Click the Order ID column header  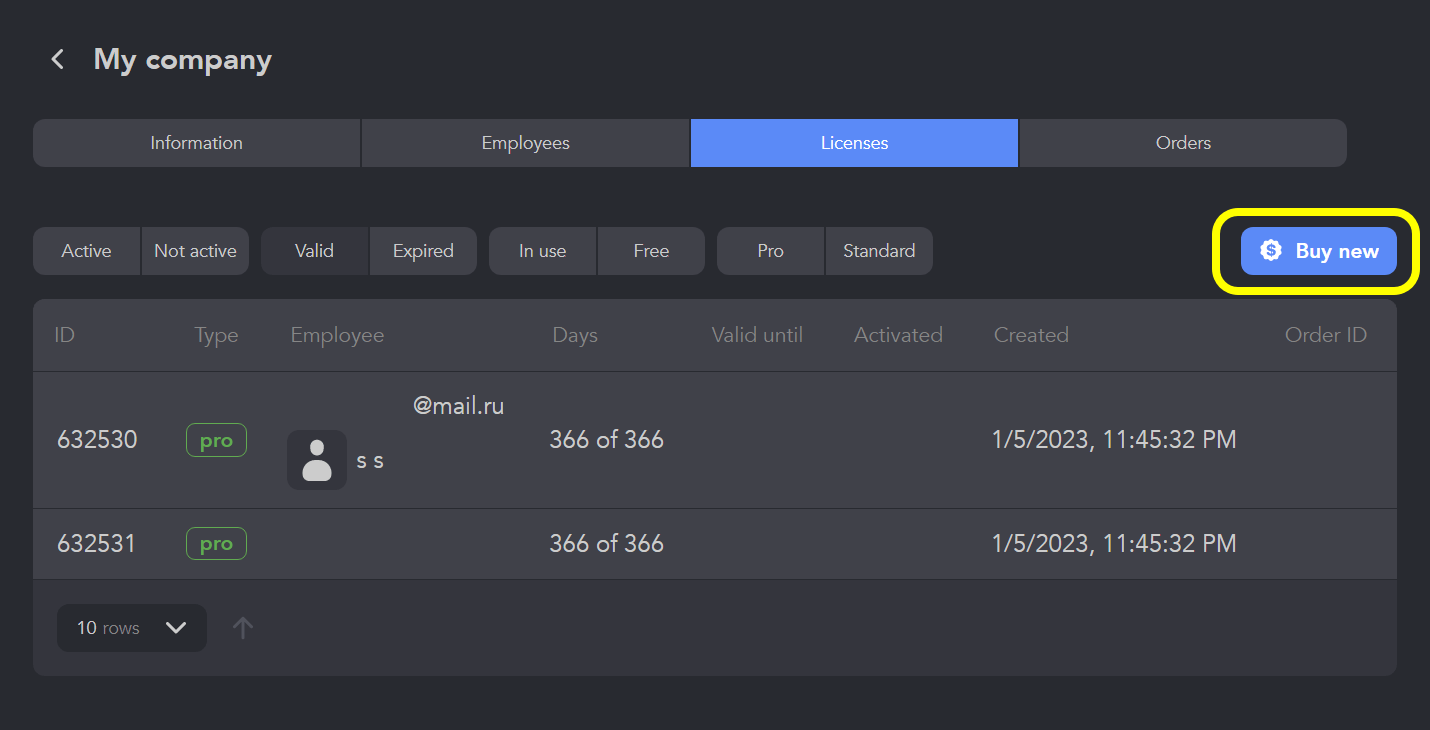pyautogui.click(x=1326, y=335)
